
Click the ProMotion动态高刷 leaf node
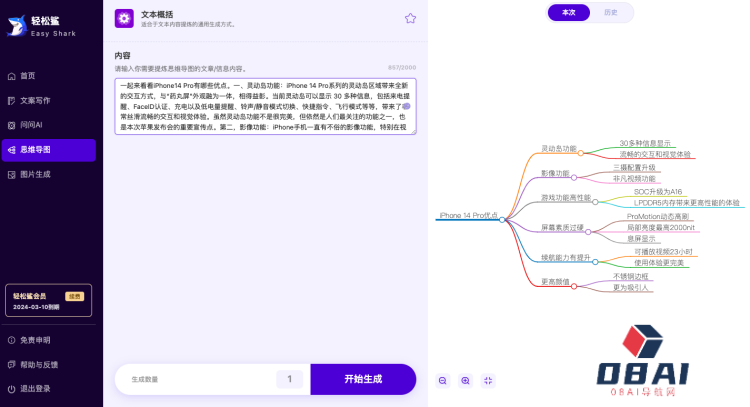[658, 217]
